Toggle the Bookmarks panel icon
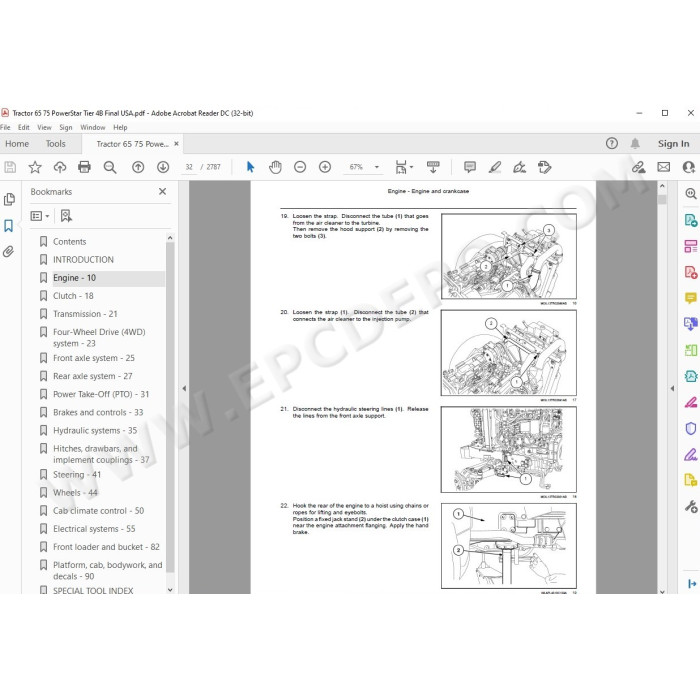Image resolution: width=700 pixels, height=700 pixels. tap(8, 226)
